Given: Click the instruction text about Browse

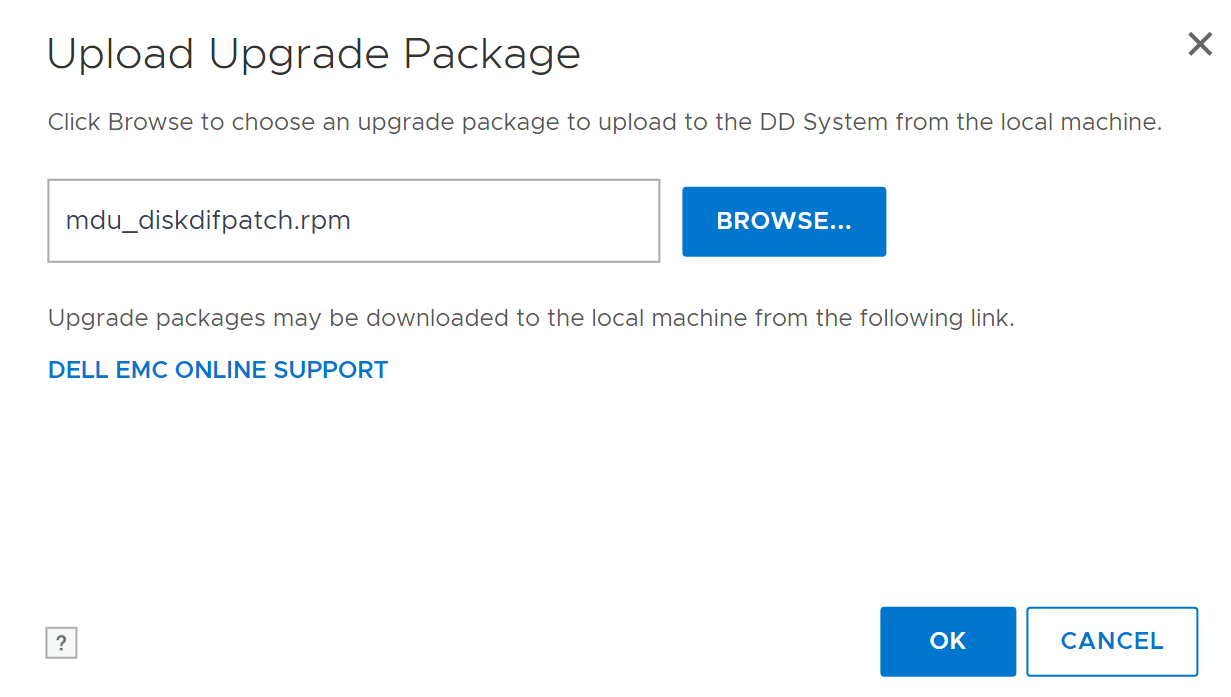Looking at the screenshot, I should click(604, 121).
